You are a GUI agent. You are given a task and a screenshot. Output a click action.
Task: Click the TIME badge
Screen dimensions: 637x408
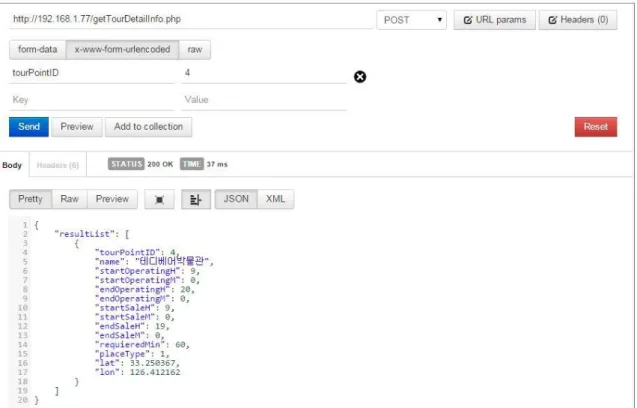click(192, 164)
